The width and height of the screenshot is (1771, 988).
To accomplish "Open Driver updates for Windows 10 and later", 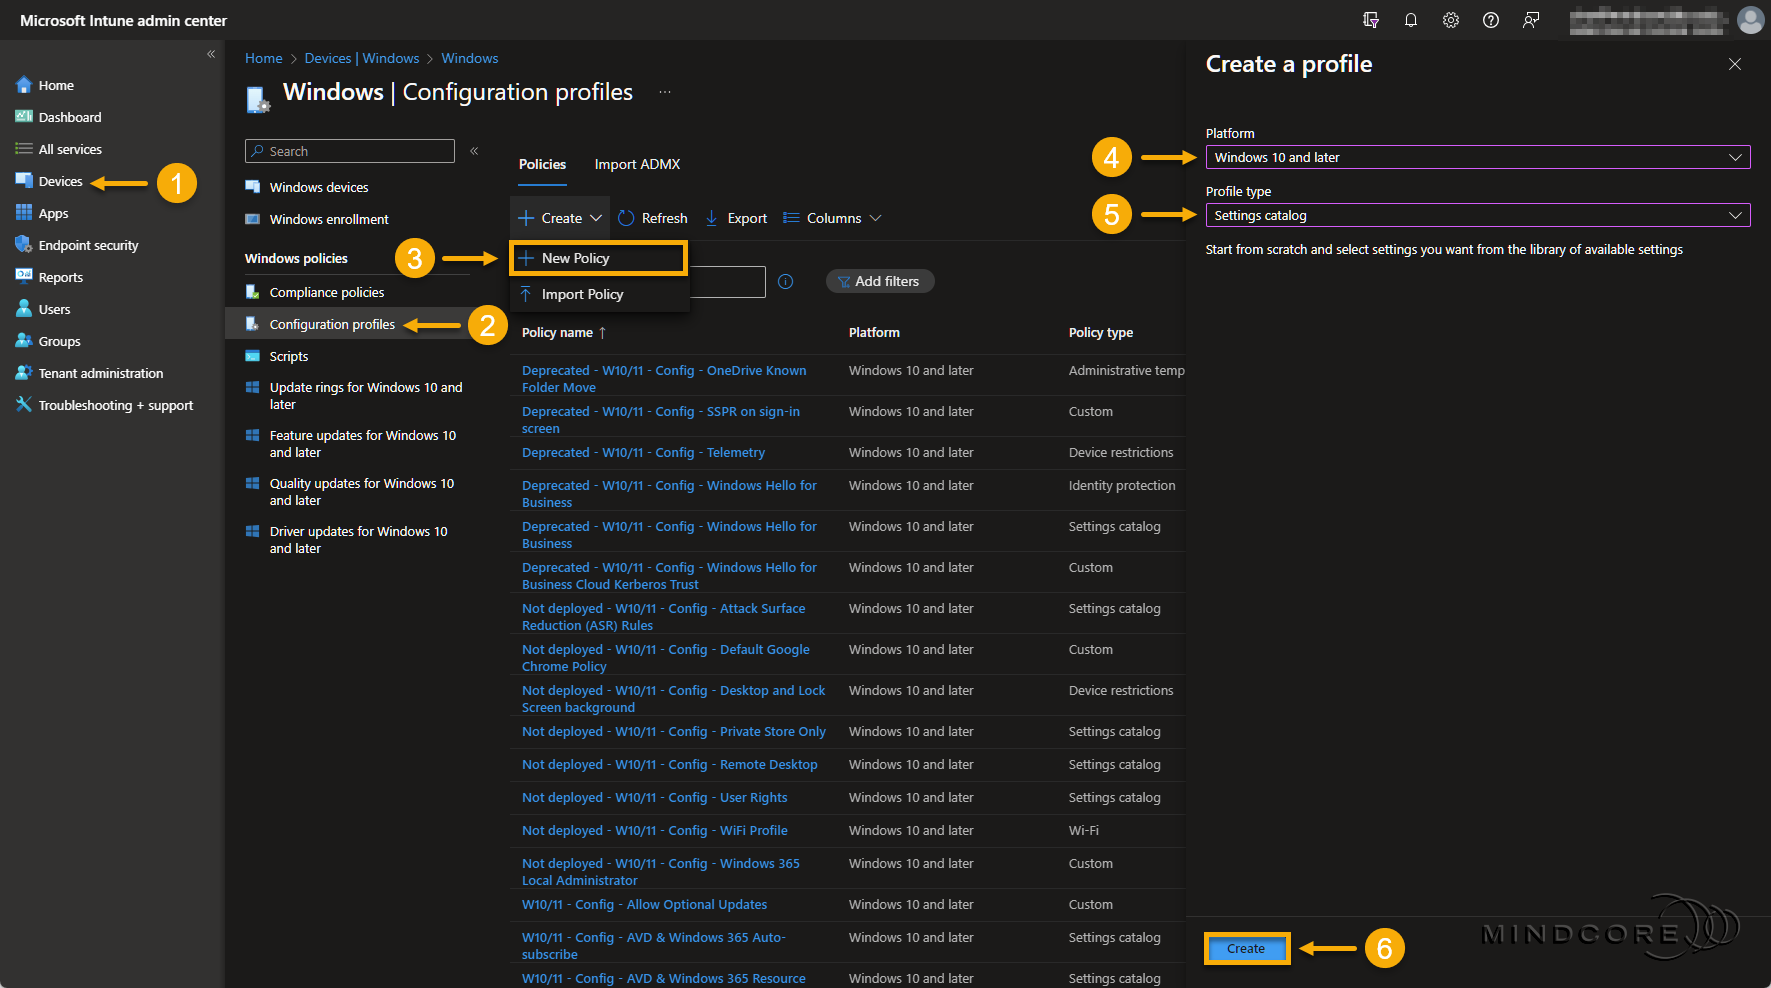I will coord(359,540).
